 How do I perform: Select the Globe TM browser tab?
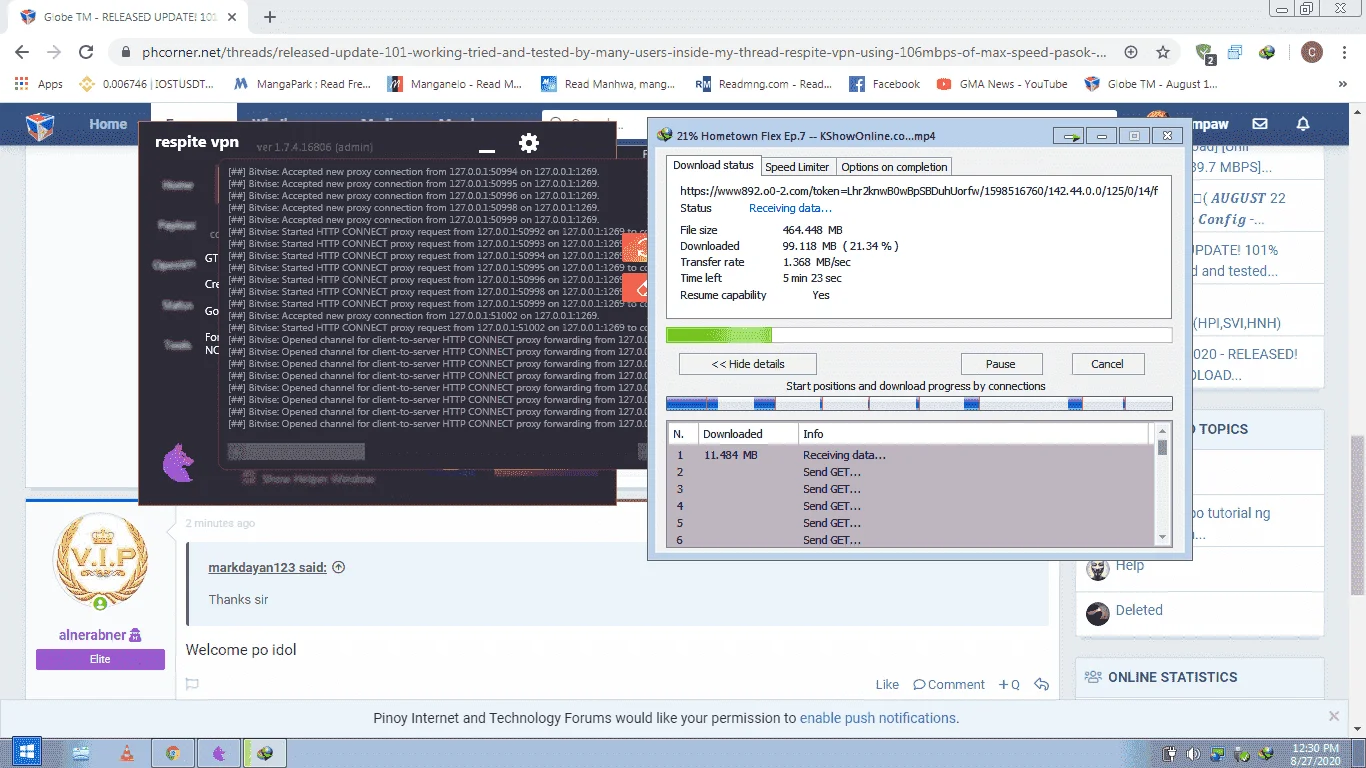tap(129, 17)
